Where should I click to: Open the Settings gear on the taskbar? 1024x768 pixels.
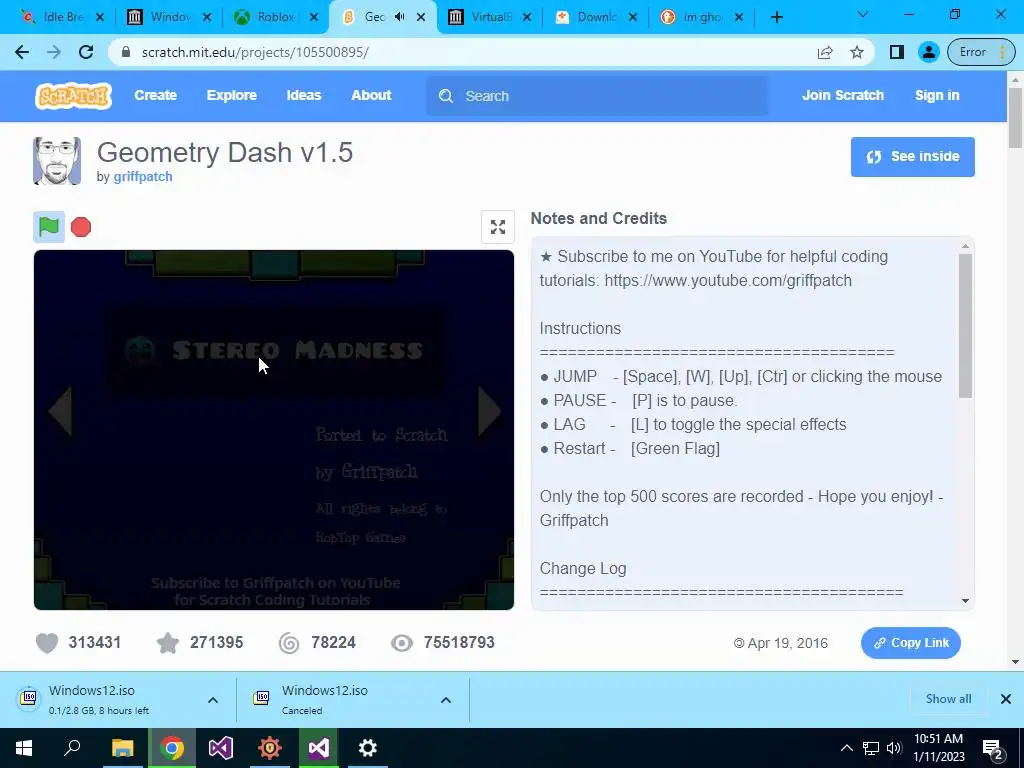pyautogui.click(x=368, y=748)
